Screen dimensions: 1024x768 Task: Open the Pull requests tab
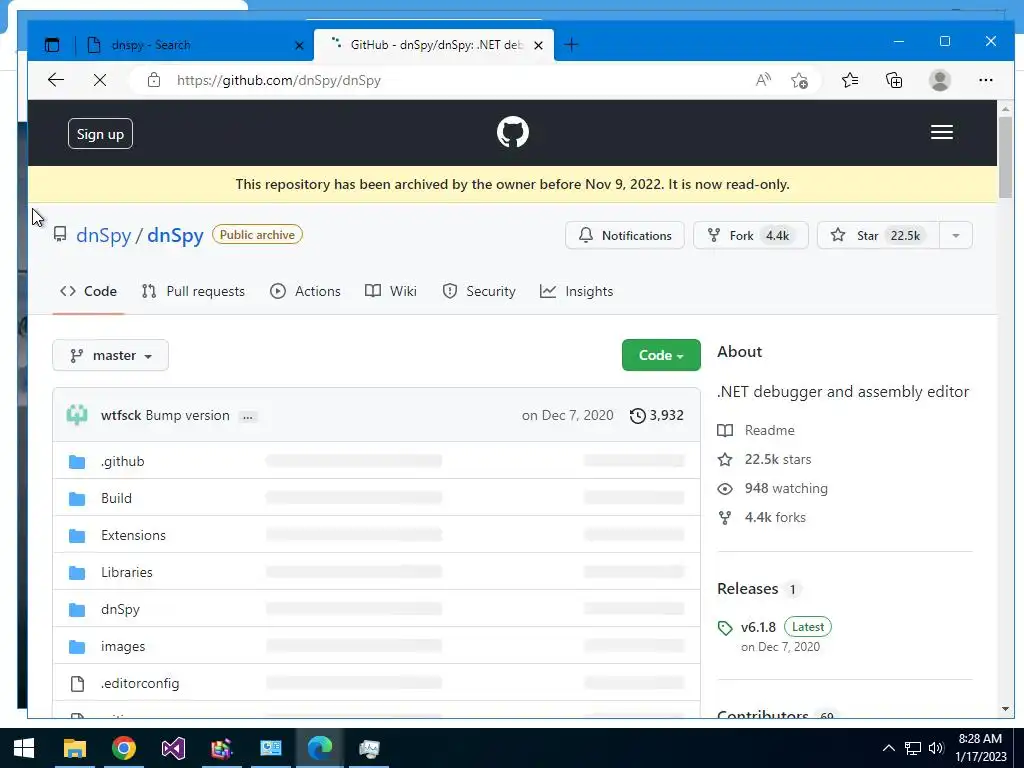click(x=193, y=291)
